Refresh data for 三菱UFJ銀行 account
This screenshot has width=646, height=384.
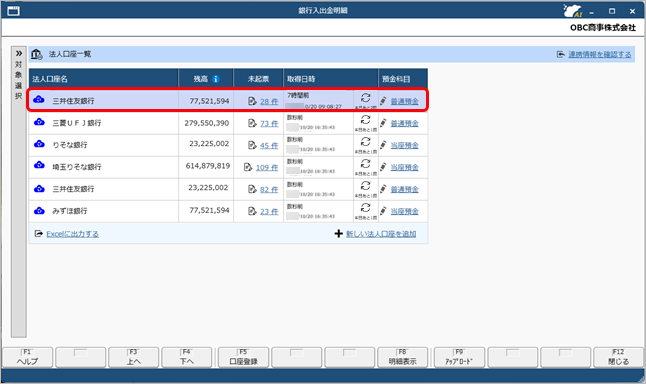click(x=365, y=120)
